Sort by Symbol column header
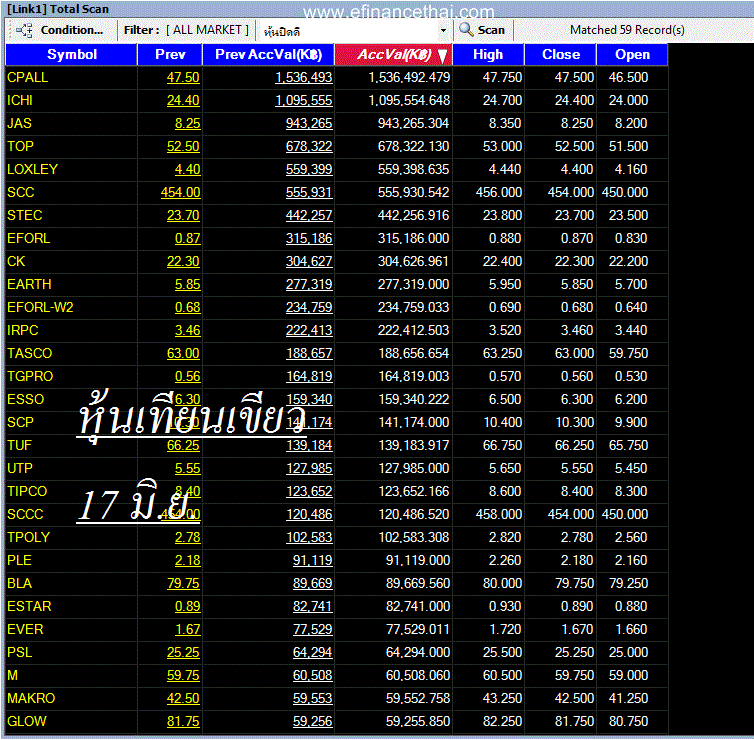This screenshot has width=754, height=740. pos(71,54)
